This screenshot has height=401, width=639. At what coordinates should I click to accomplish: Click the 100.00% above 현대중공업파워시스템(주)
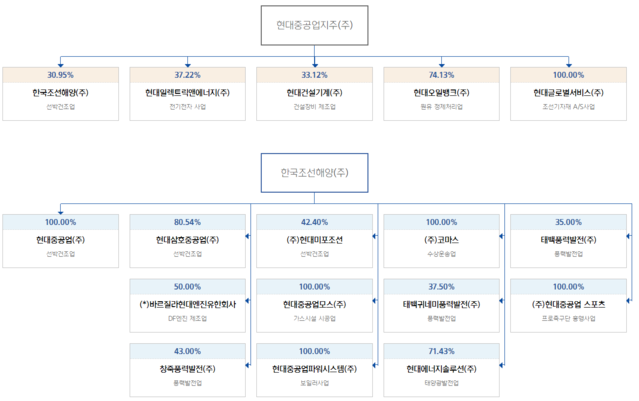pyautogui.click(x=314, y=351)
